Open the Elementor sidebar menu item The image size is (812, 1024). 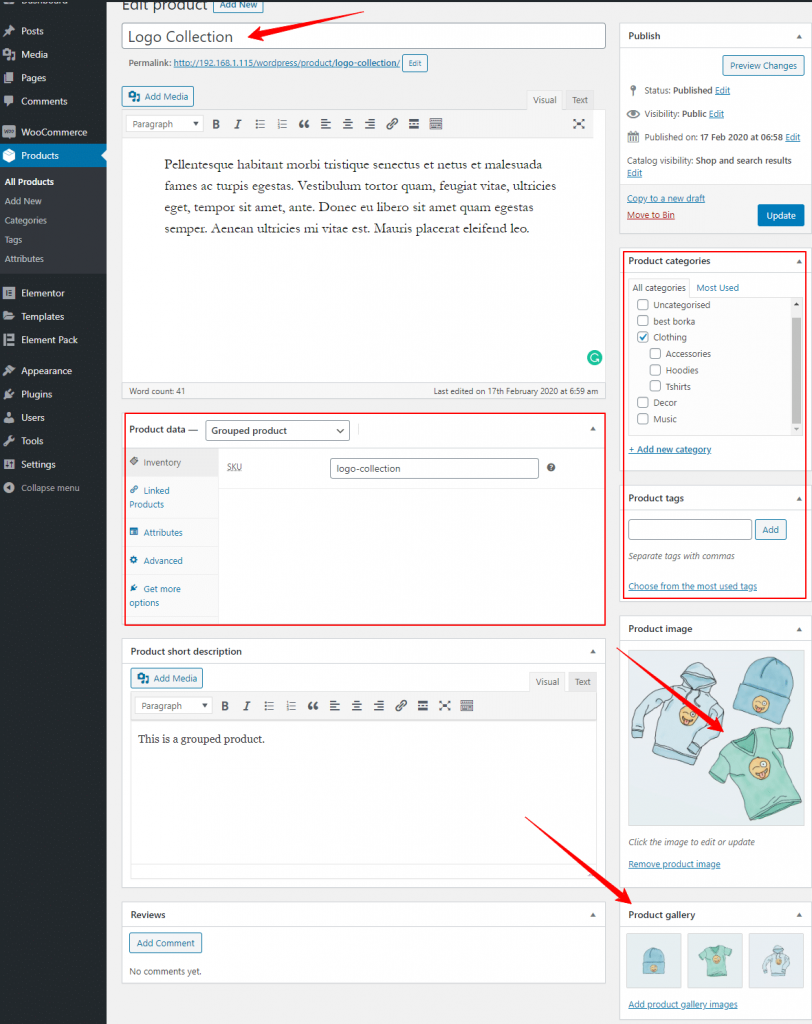[x=42, y=293]
